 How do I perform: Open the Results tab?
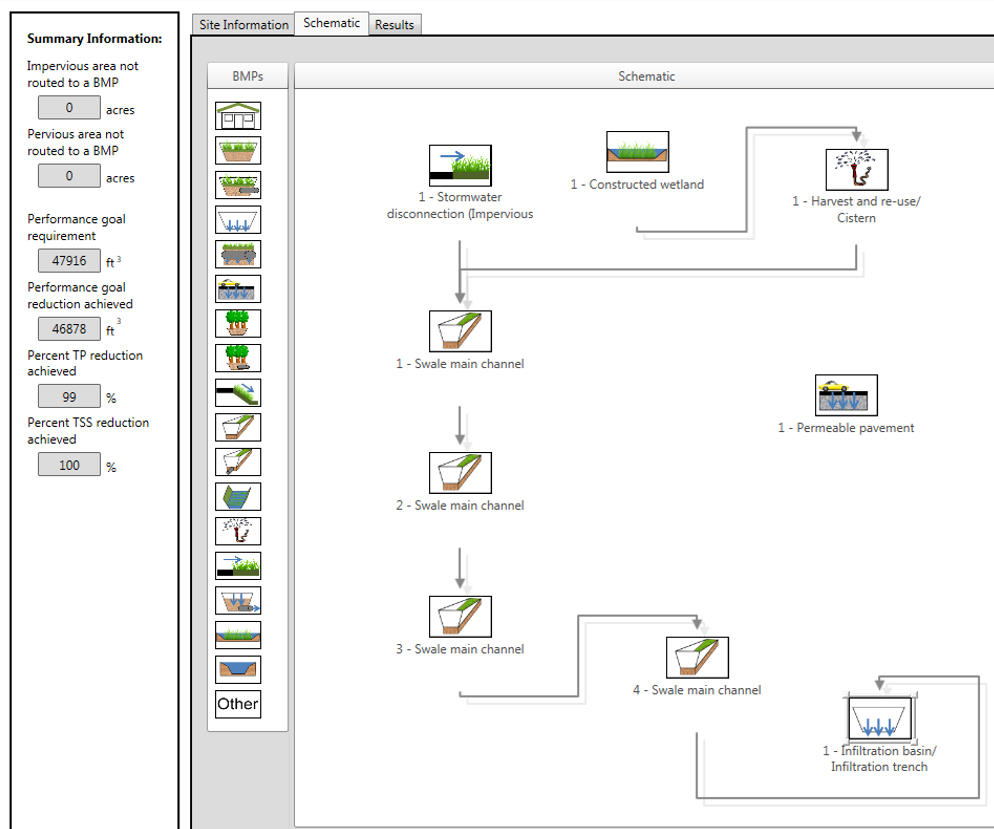pos(394,24)
